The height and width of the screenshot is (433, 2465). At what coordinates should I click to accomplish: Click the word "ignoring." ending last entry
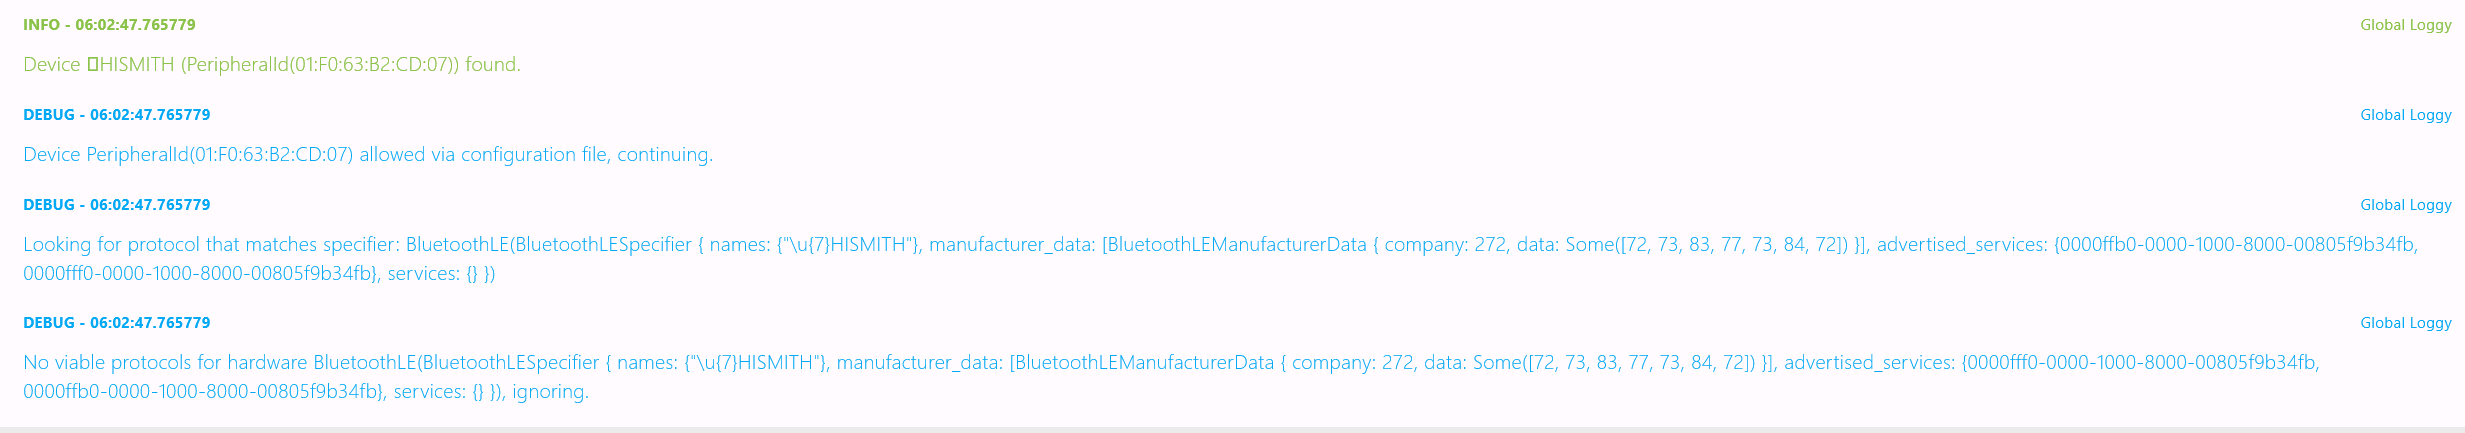(x=550, y=392)
